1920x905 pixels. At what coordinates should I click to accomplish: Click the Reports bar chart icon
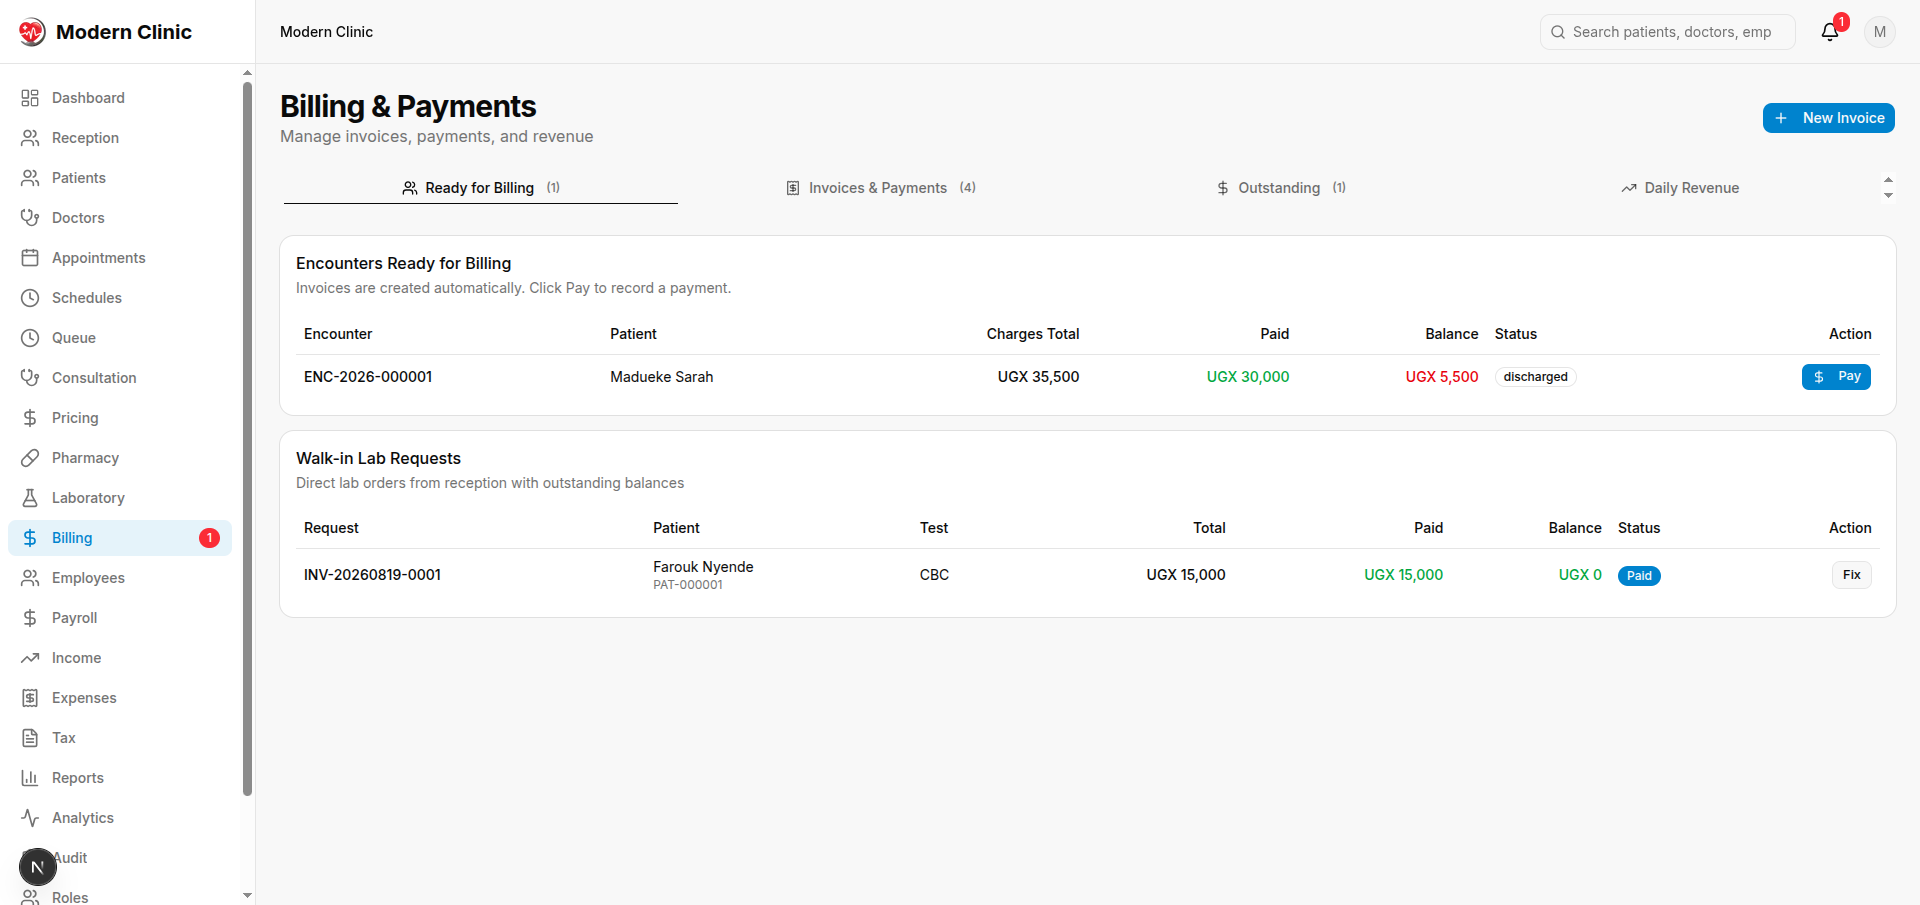point(30,778)
